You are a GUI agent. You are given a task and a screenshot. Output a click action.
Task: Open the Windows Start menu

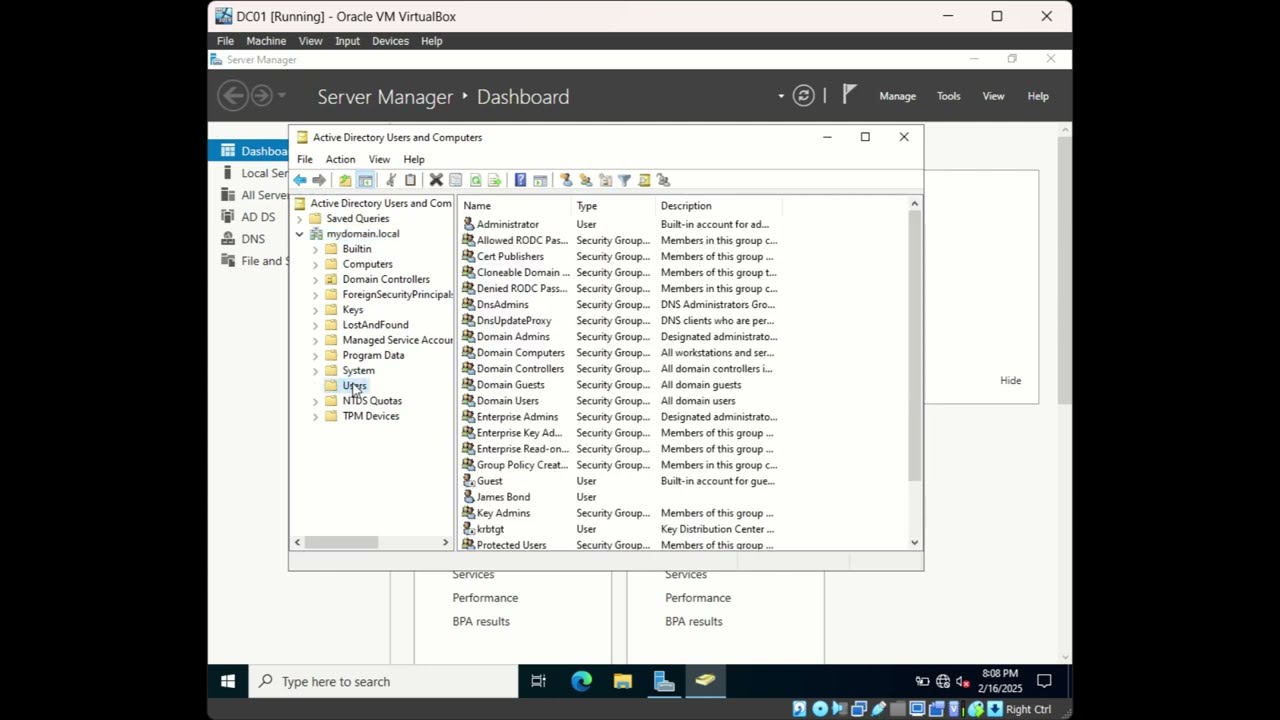click(228, 682)
